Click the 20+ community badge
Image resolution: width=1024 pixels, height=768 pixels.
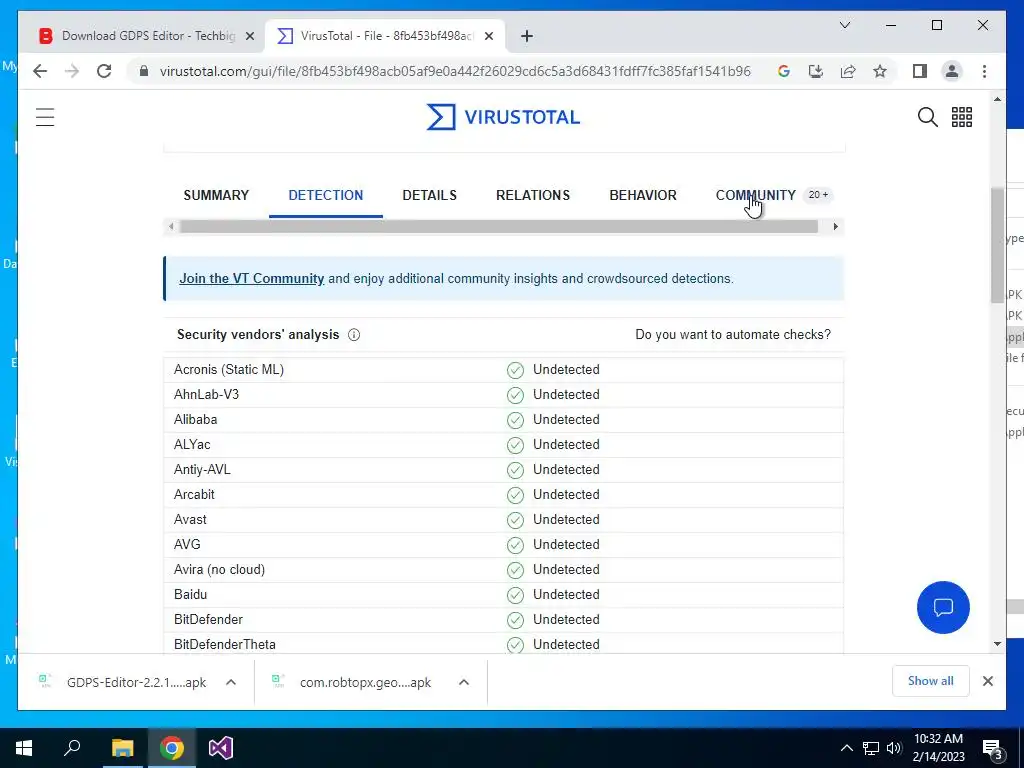[818, 195]
